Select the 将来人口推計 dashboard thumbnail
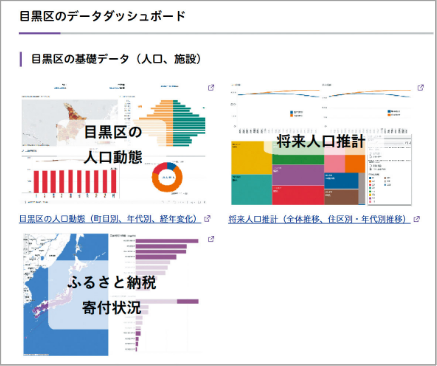The height and width of the screenshot is (366, 437). coord(322,144)
